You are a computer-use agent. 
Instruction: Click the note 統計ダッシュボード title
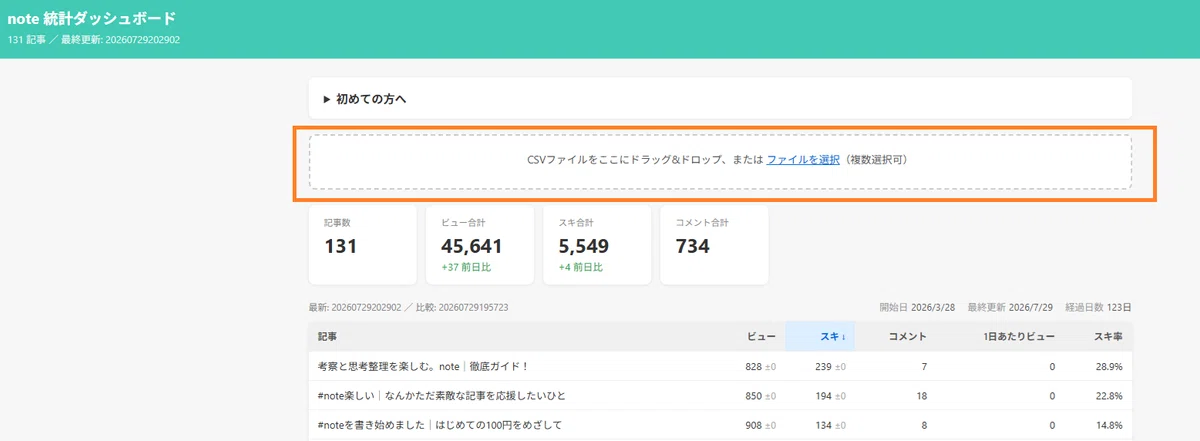pyautogui.click(x=92, y=19)
